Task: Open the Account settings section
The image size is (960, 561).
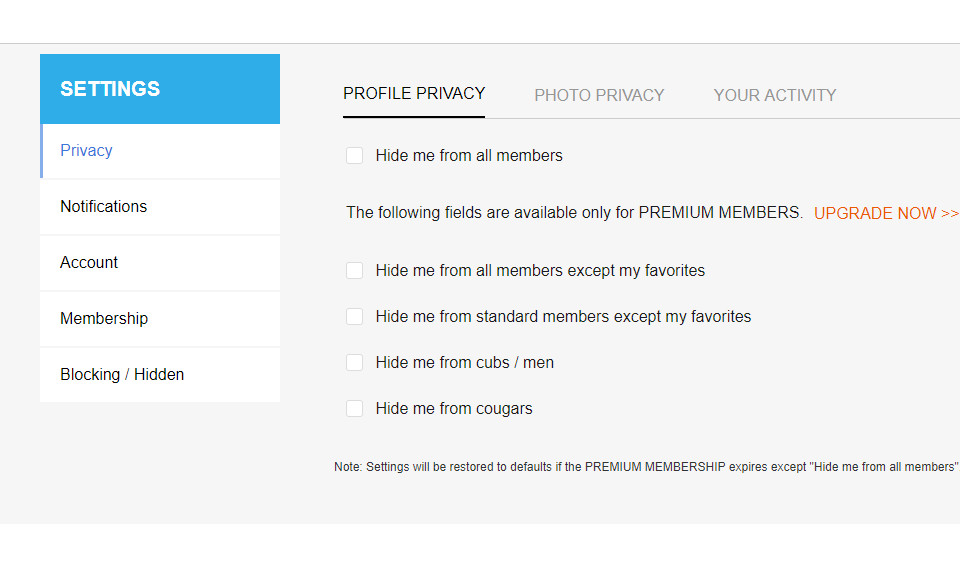Action: click(89, 262)
